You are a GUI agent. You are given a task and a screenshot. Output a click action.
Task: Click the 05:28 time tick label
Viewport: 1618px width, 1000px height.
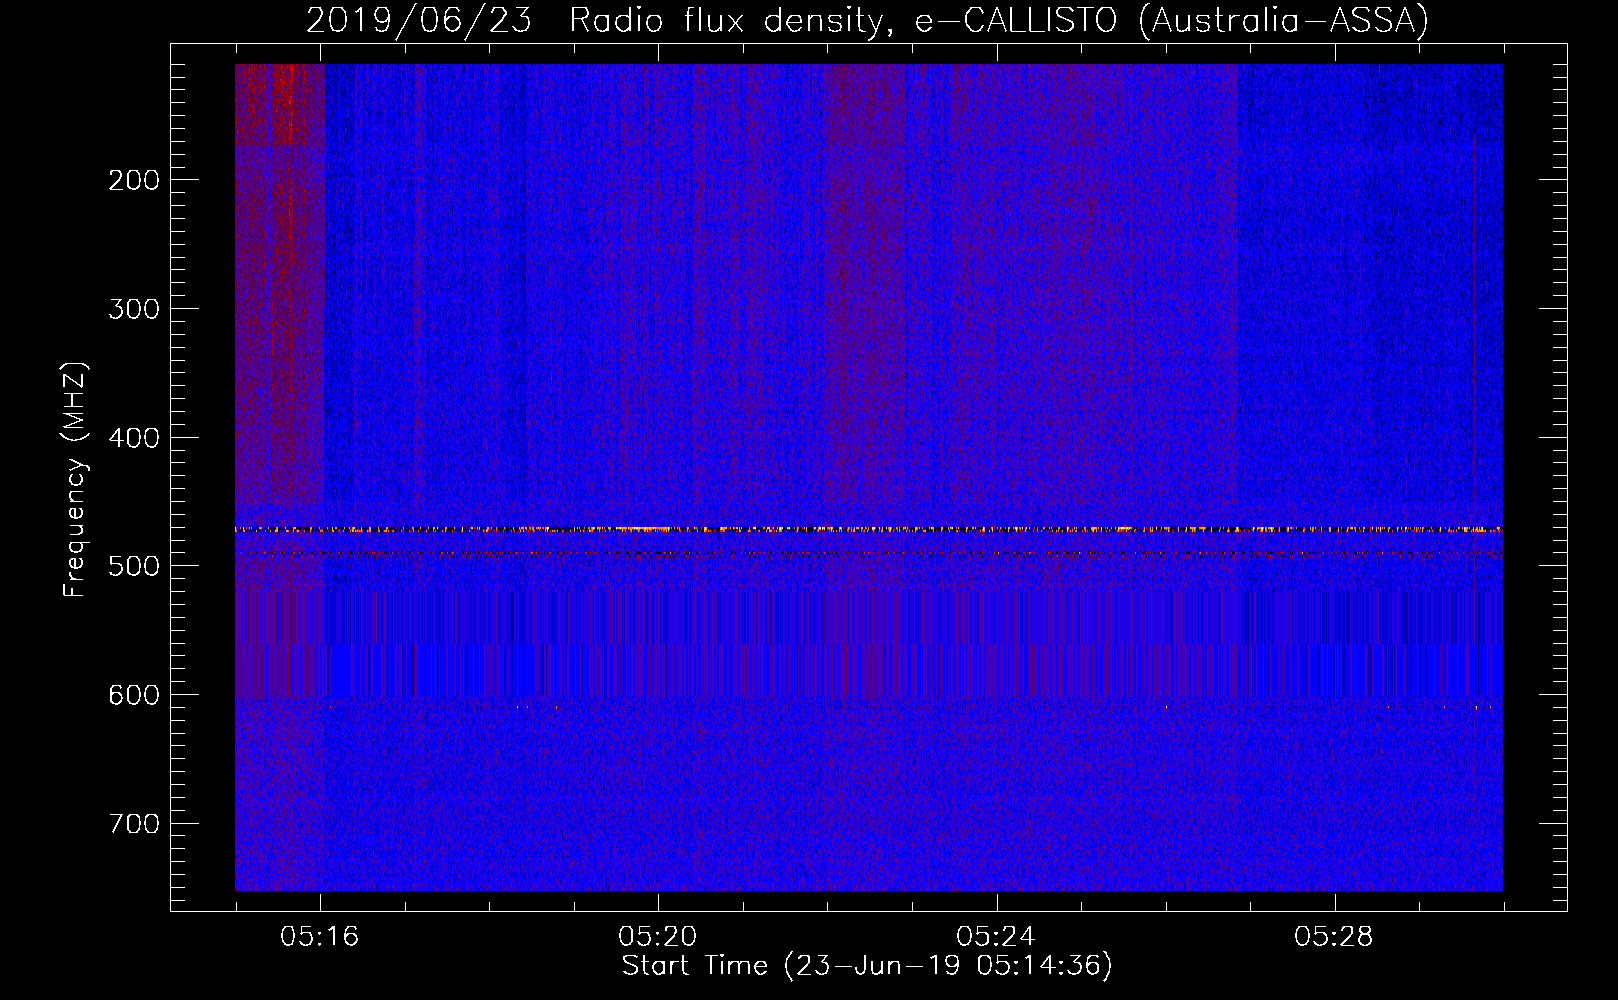point(1334,937)
